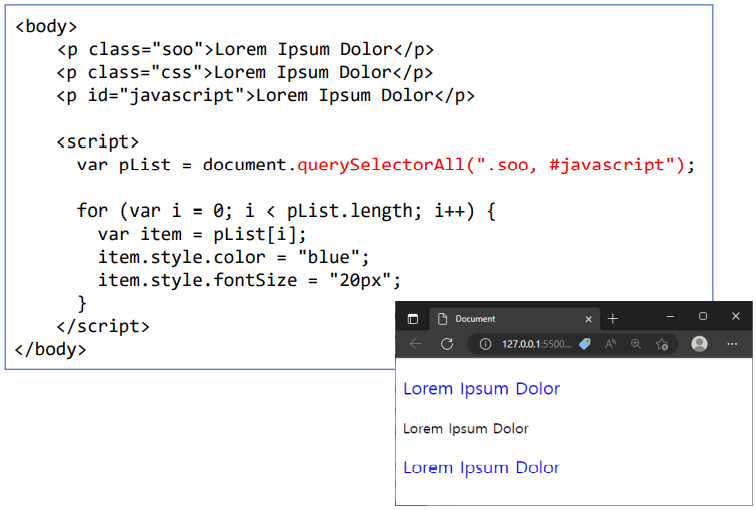The height and width of the screenshot is (510, 756).
Task: Go back using the browser back arrow
Action: 416,344
